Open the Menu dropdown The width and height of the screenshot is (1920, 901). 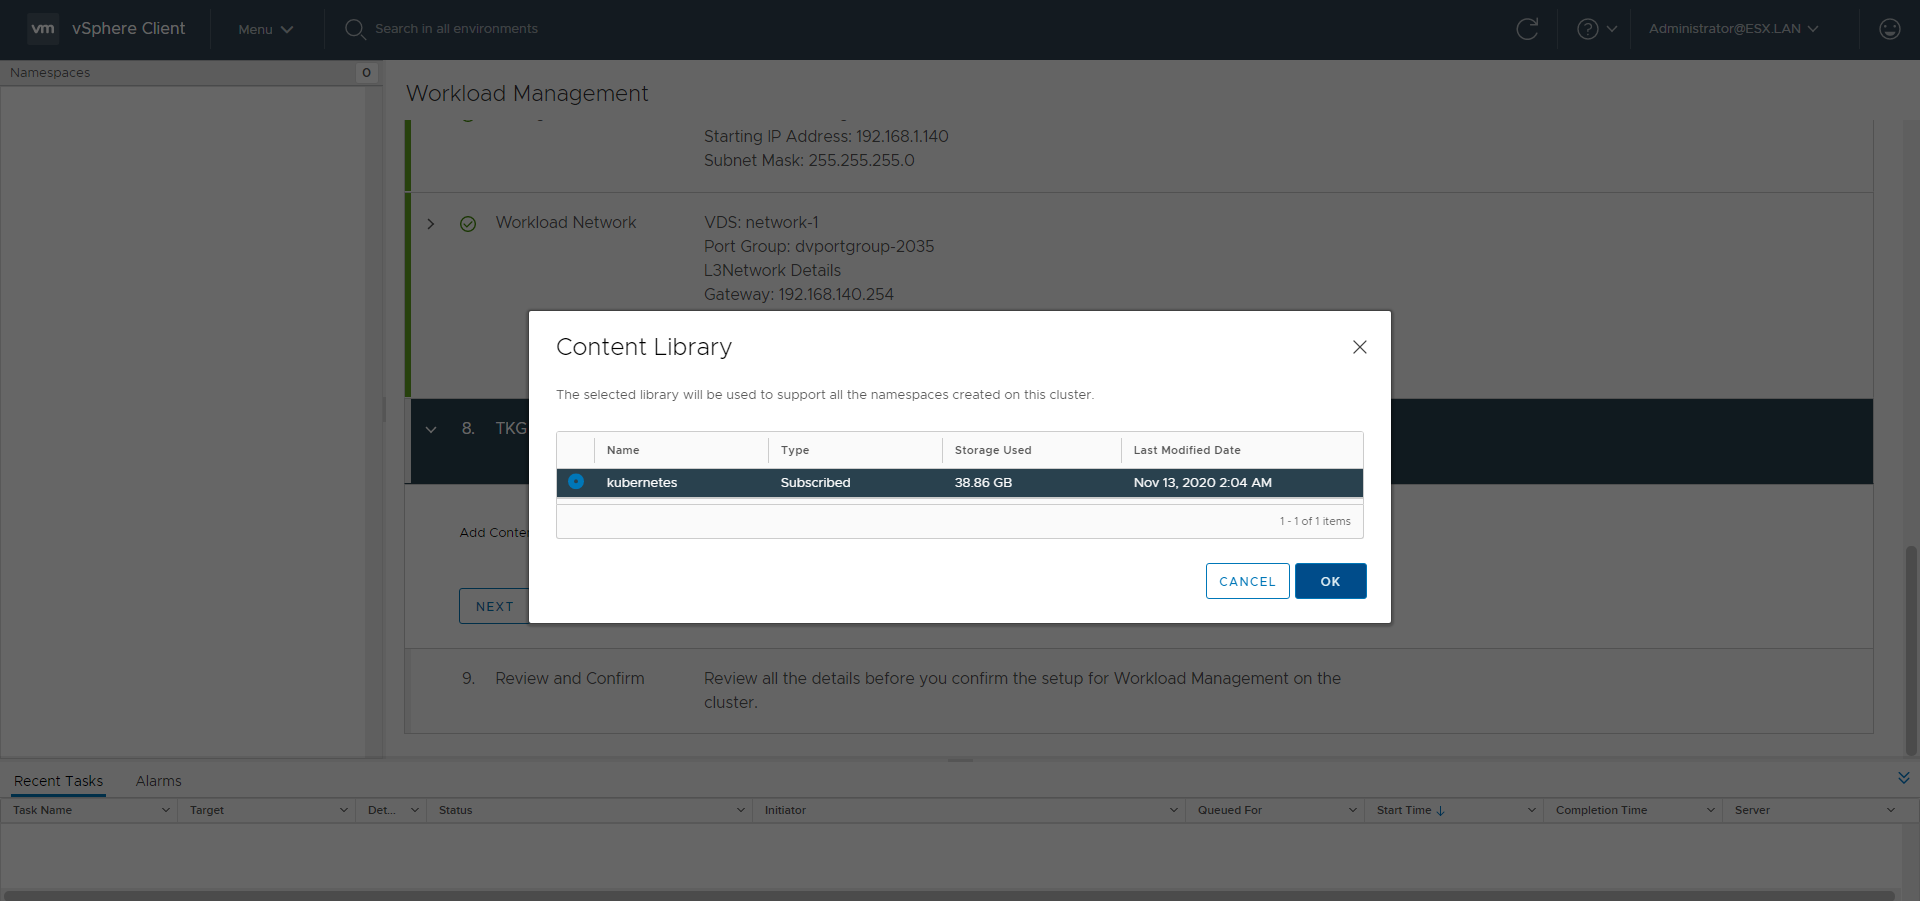tap(265, 29)
